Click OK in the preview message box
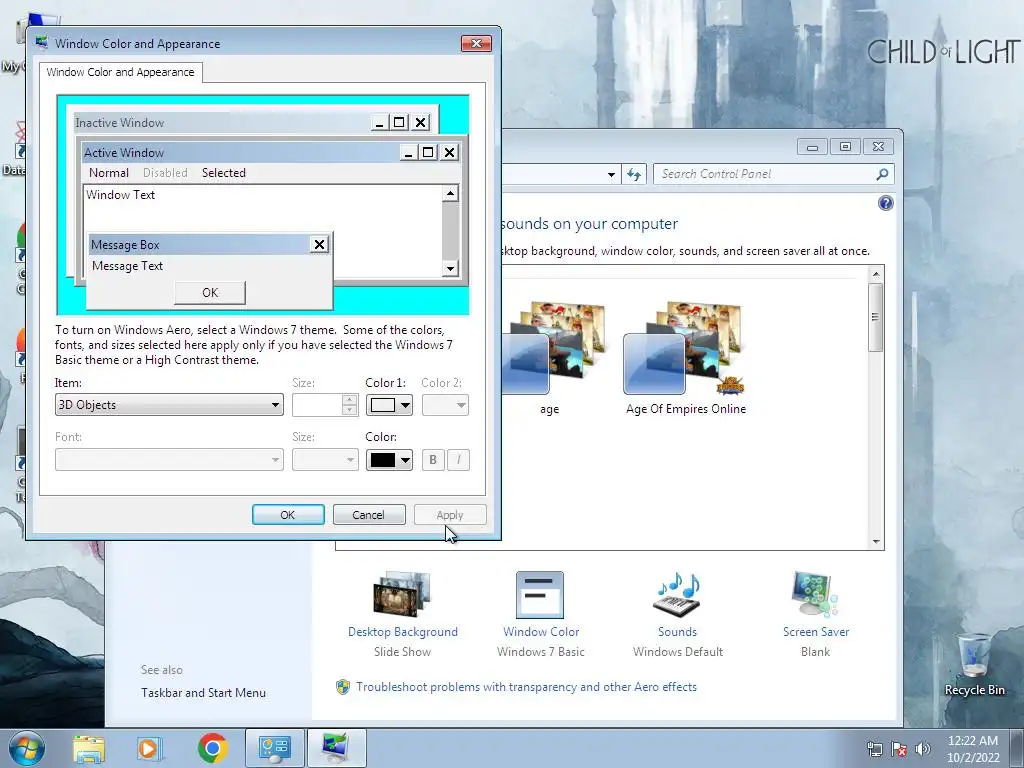This screenshot has height=768, width=1024. pyautogui.click(x=210, y=293)
